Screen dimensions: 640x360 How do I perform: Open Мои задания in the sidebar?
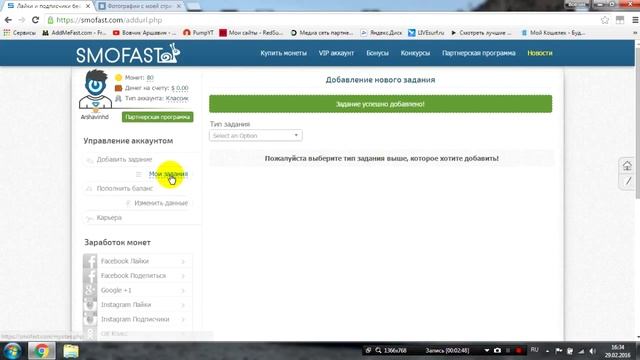(x=168, y=174)
